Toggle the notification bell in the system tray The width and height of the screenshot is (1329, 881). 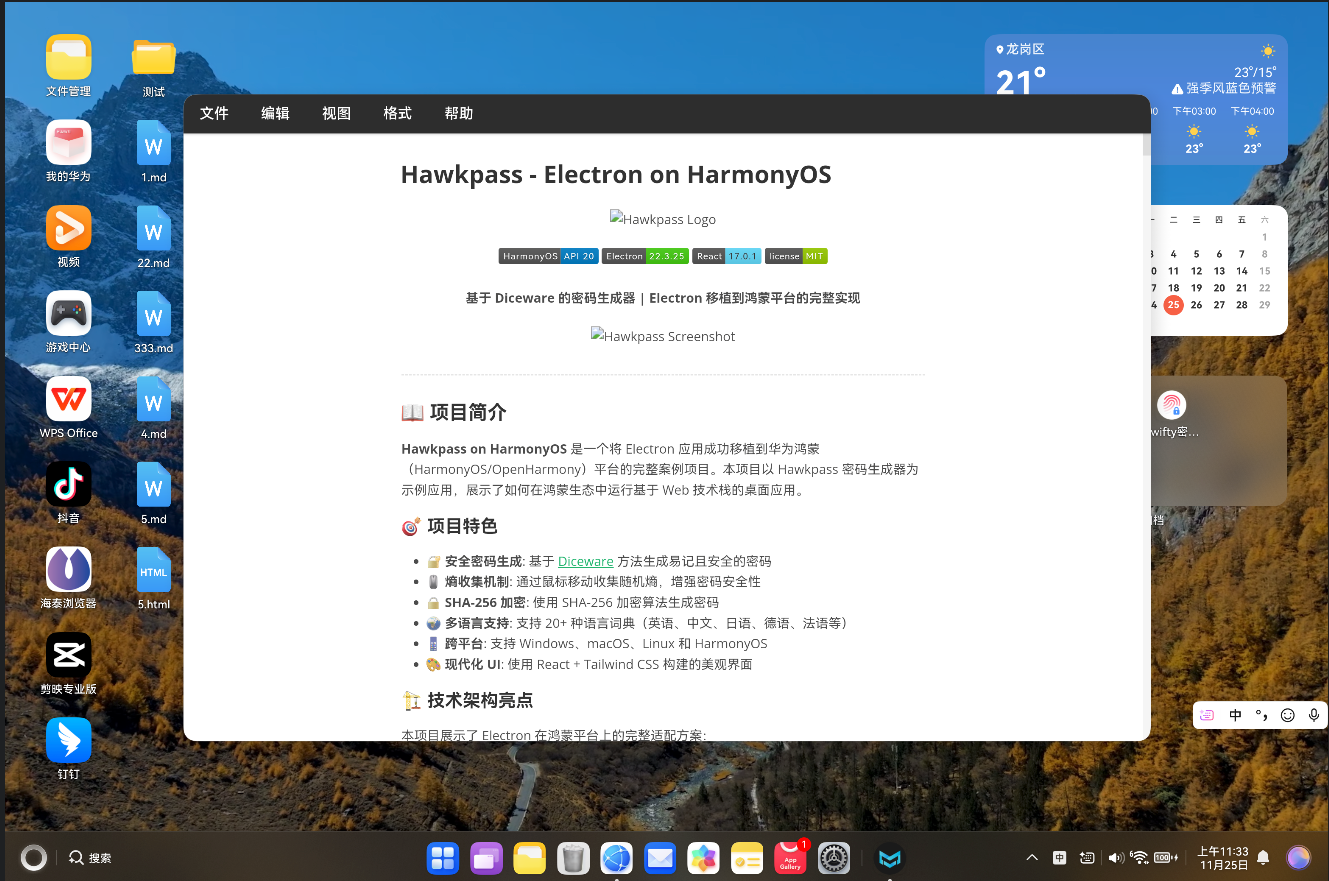point(1262,857)
